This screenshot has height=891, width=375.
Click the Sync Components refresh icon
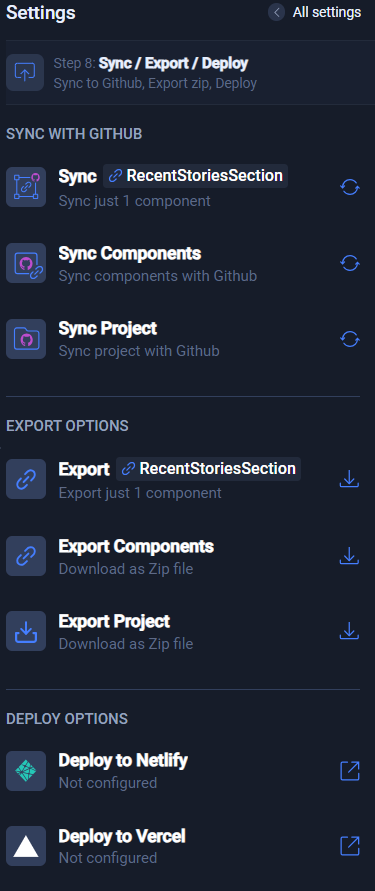tap(349, 263)
